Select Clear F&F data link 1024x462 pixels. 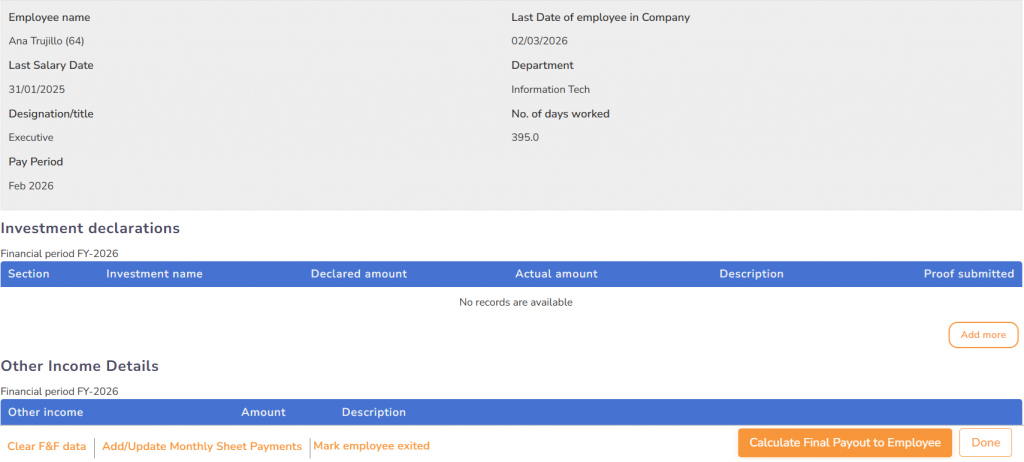pos(47,446)
